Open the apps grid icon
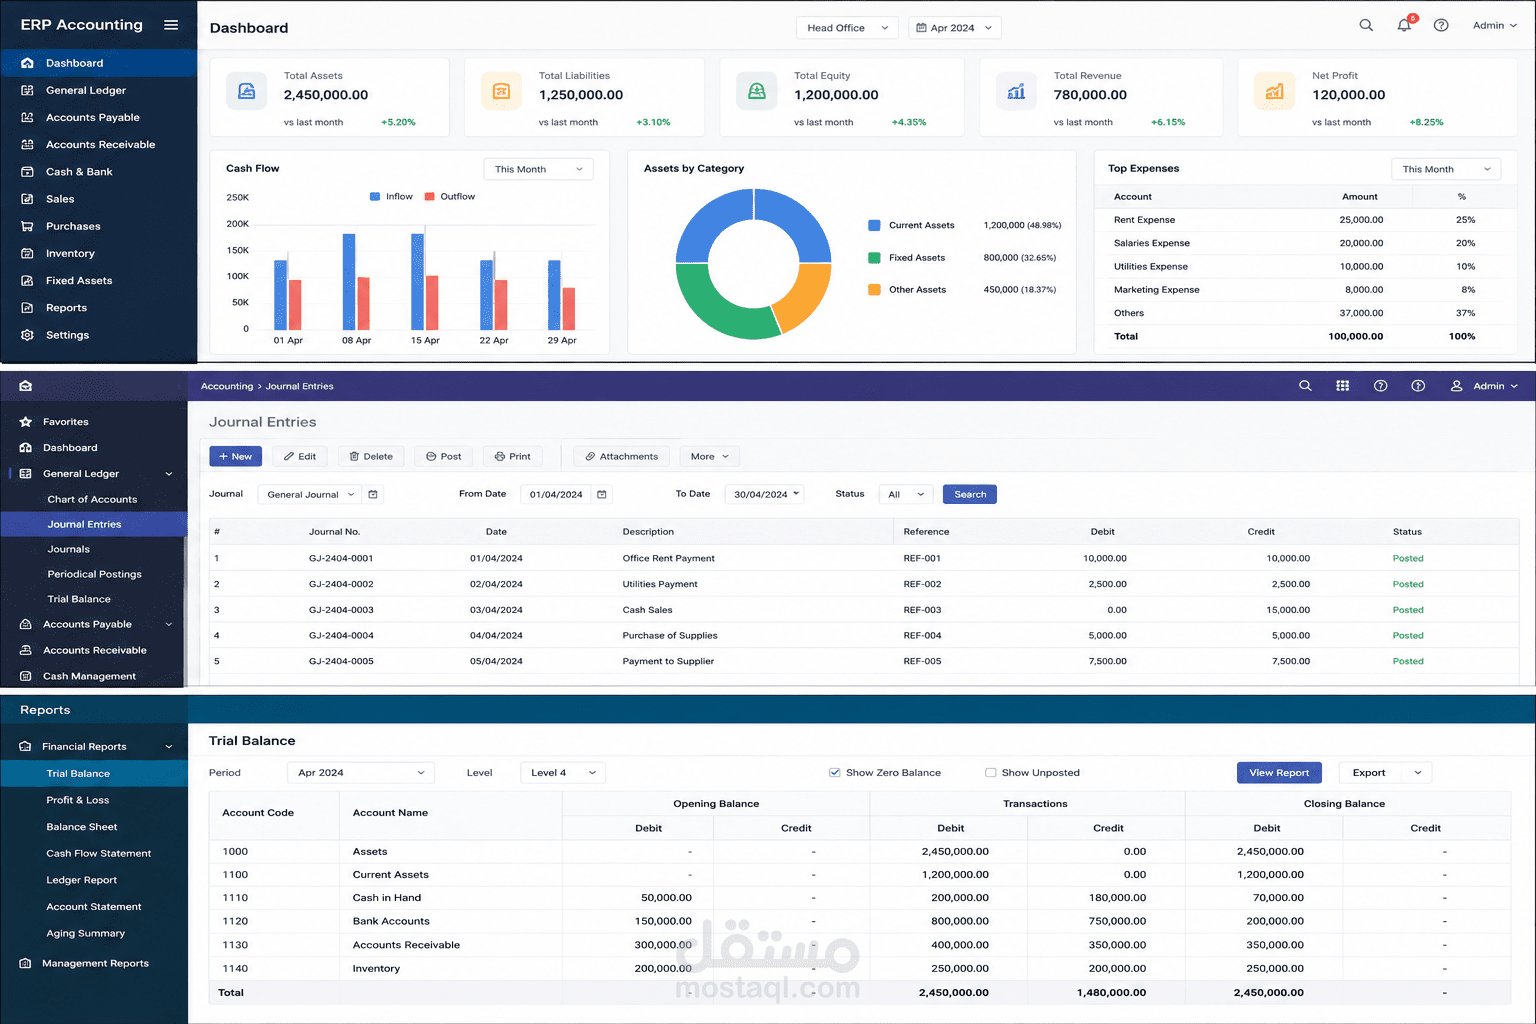Viewport: 1536px width, 1024px height. coord(1343,386)
